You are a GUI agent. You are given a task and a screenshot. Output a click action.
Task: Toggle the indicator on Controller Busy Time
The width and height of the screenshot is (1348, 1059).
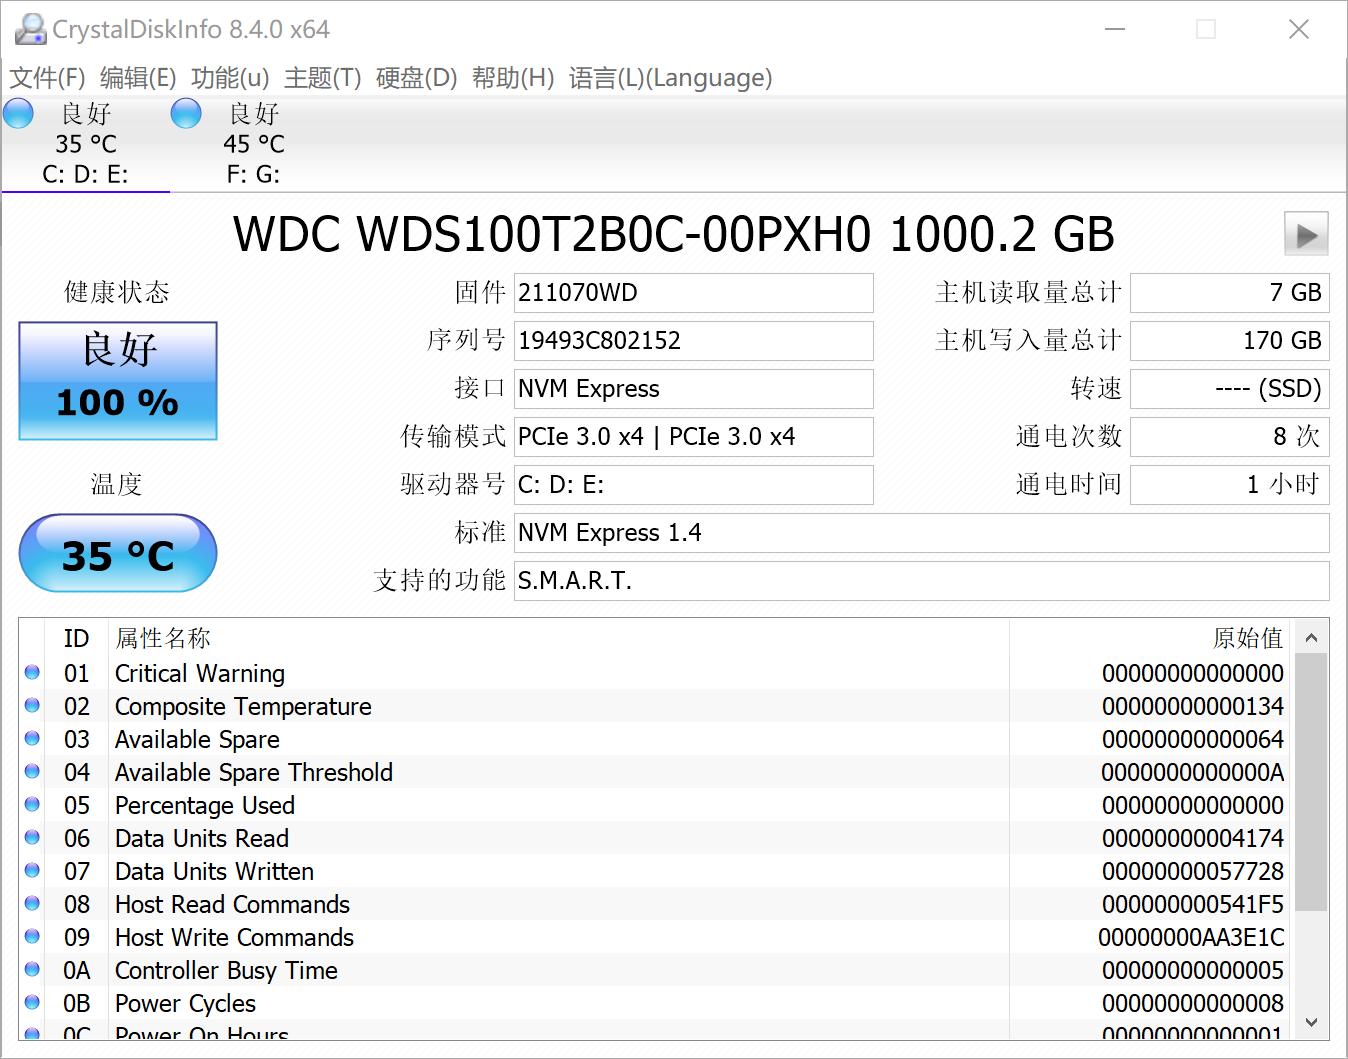[31, 970]
